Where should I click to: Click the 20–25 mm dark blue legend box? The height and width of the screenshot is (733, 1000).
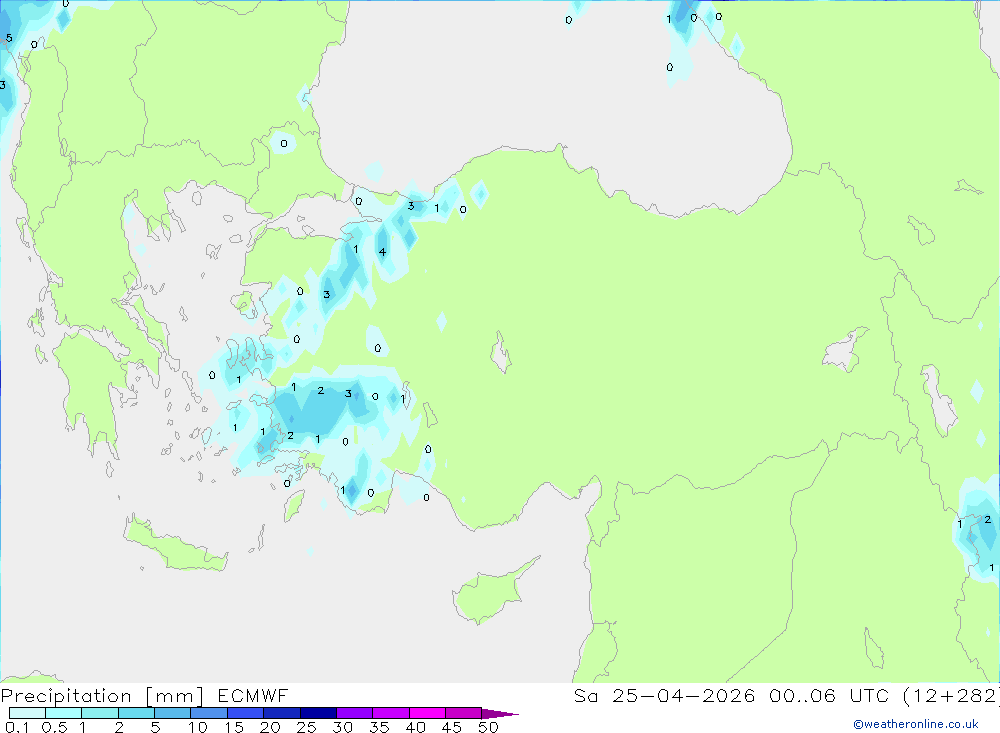pyautogui.click(x=282, y=713)
